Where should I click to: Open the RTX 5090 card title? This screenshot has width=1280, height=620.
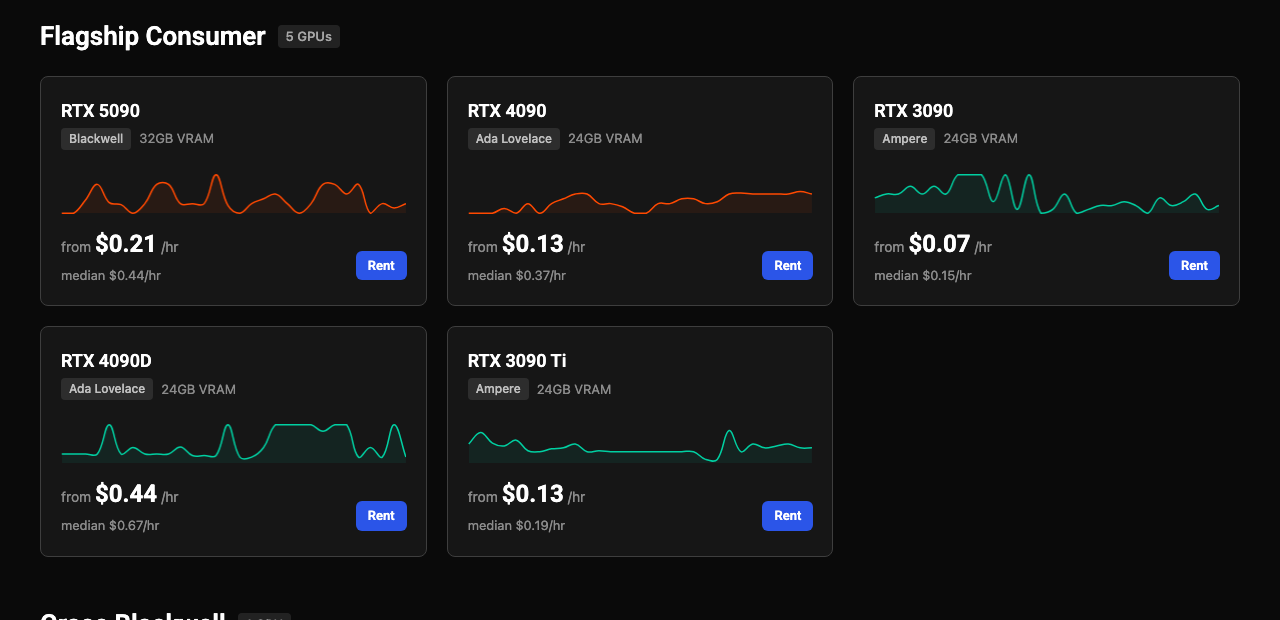pos(100,111)
